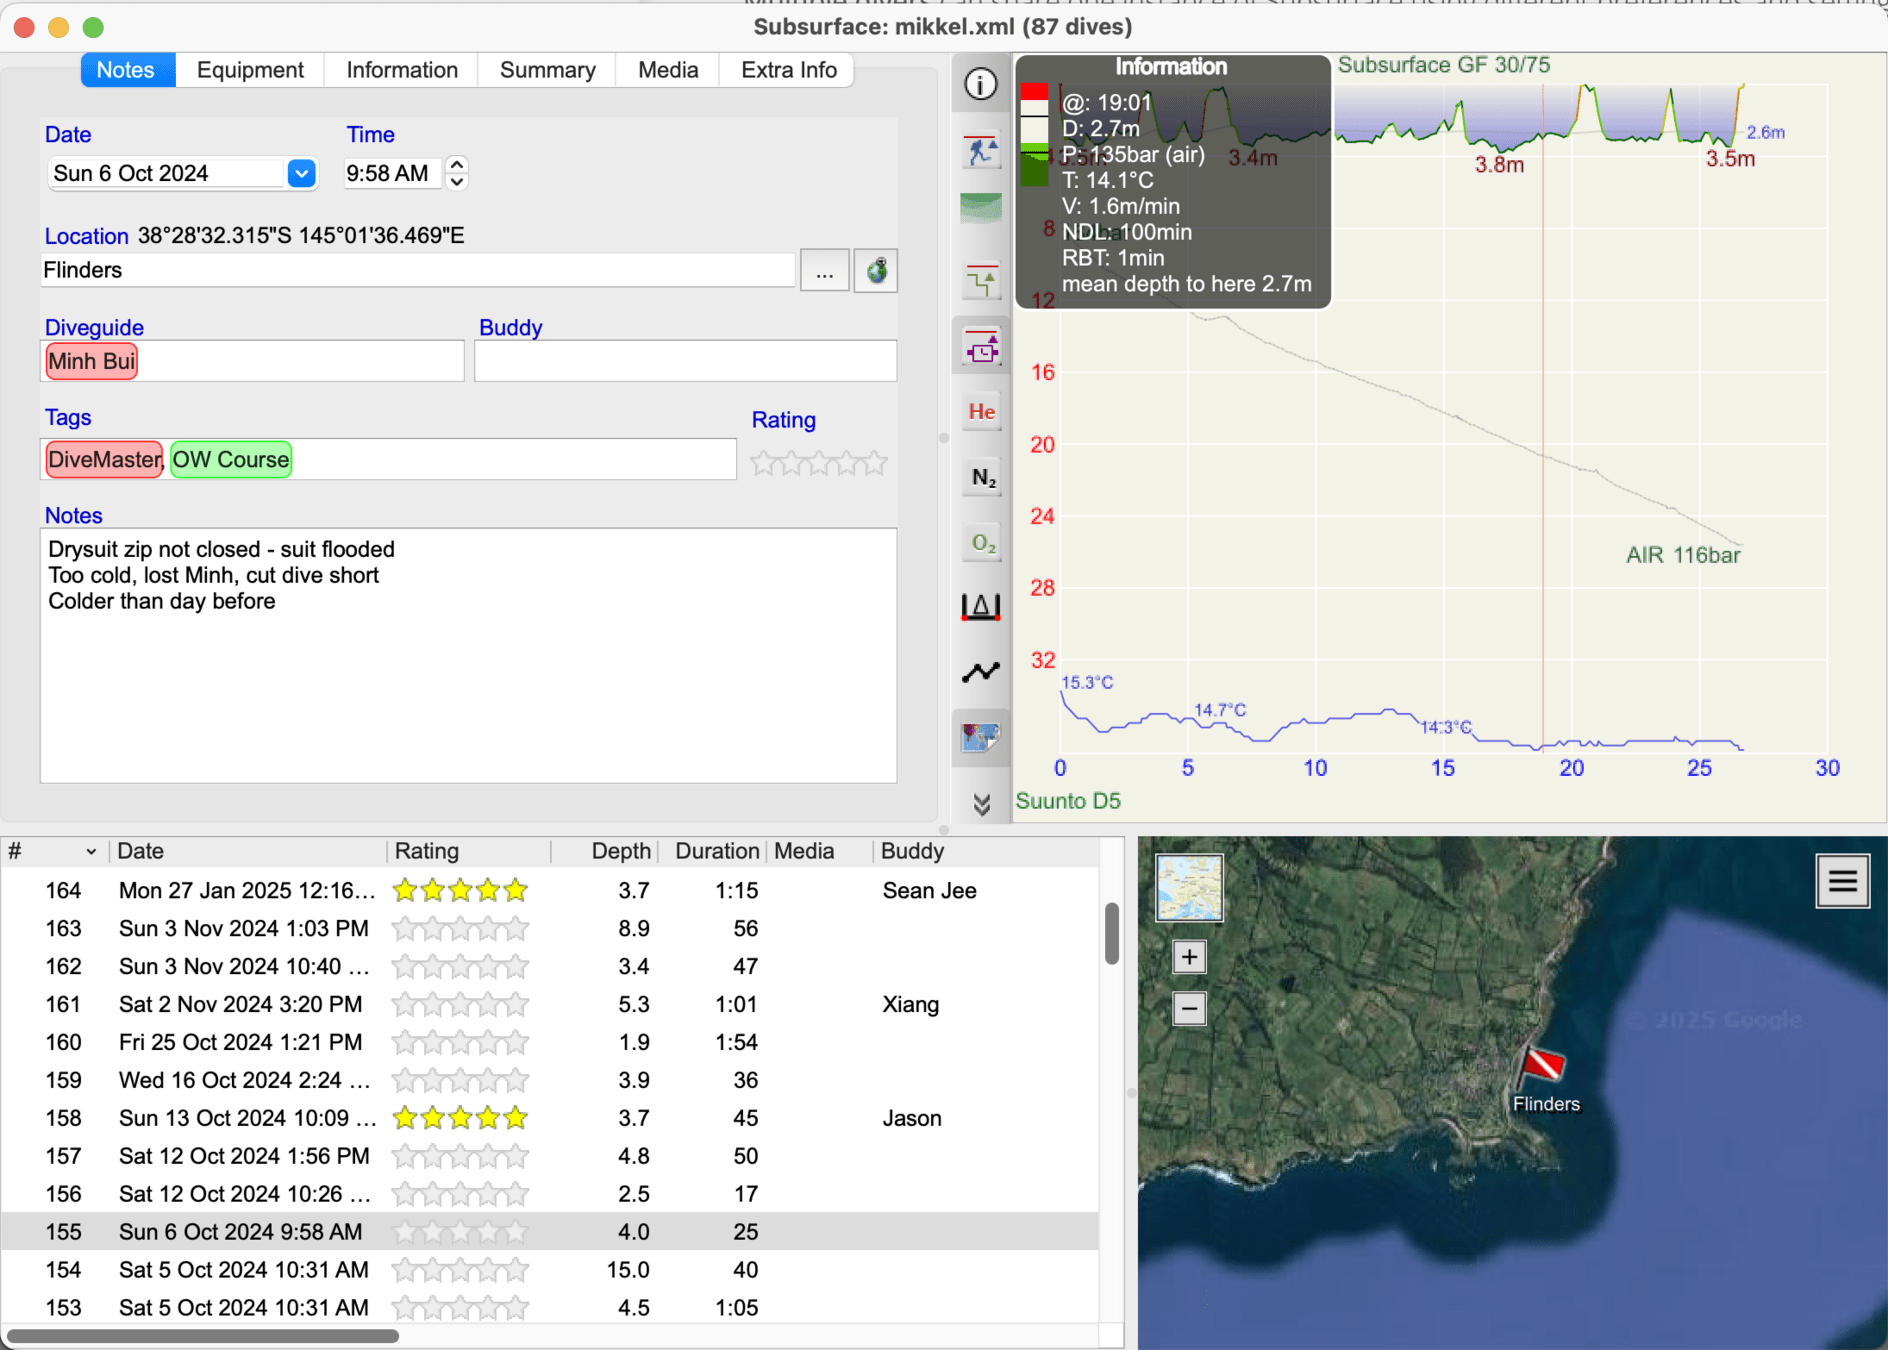Open the dive site map globe button

point(876,270)
